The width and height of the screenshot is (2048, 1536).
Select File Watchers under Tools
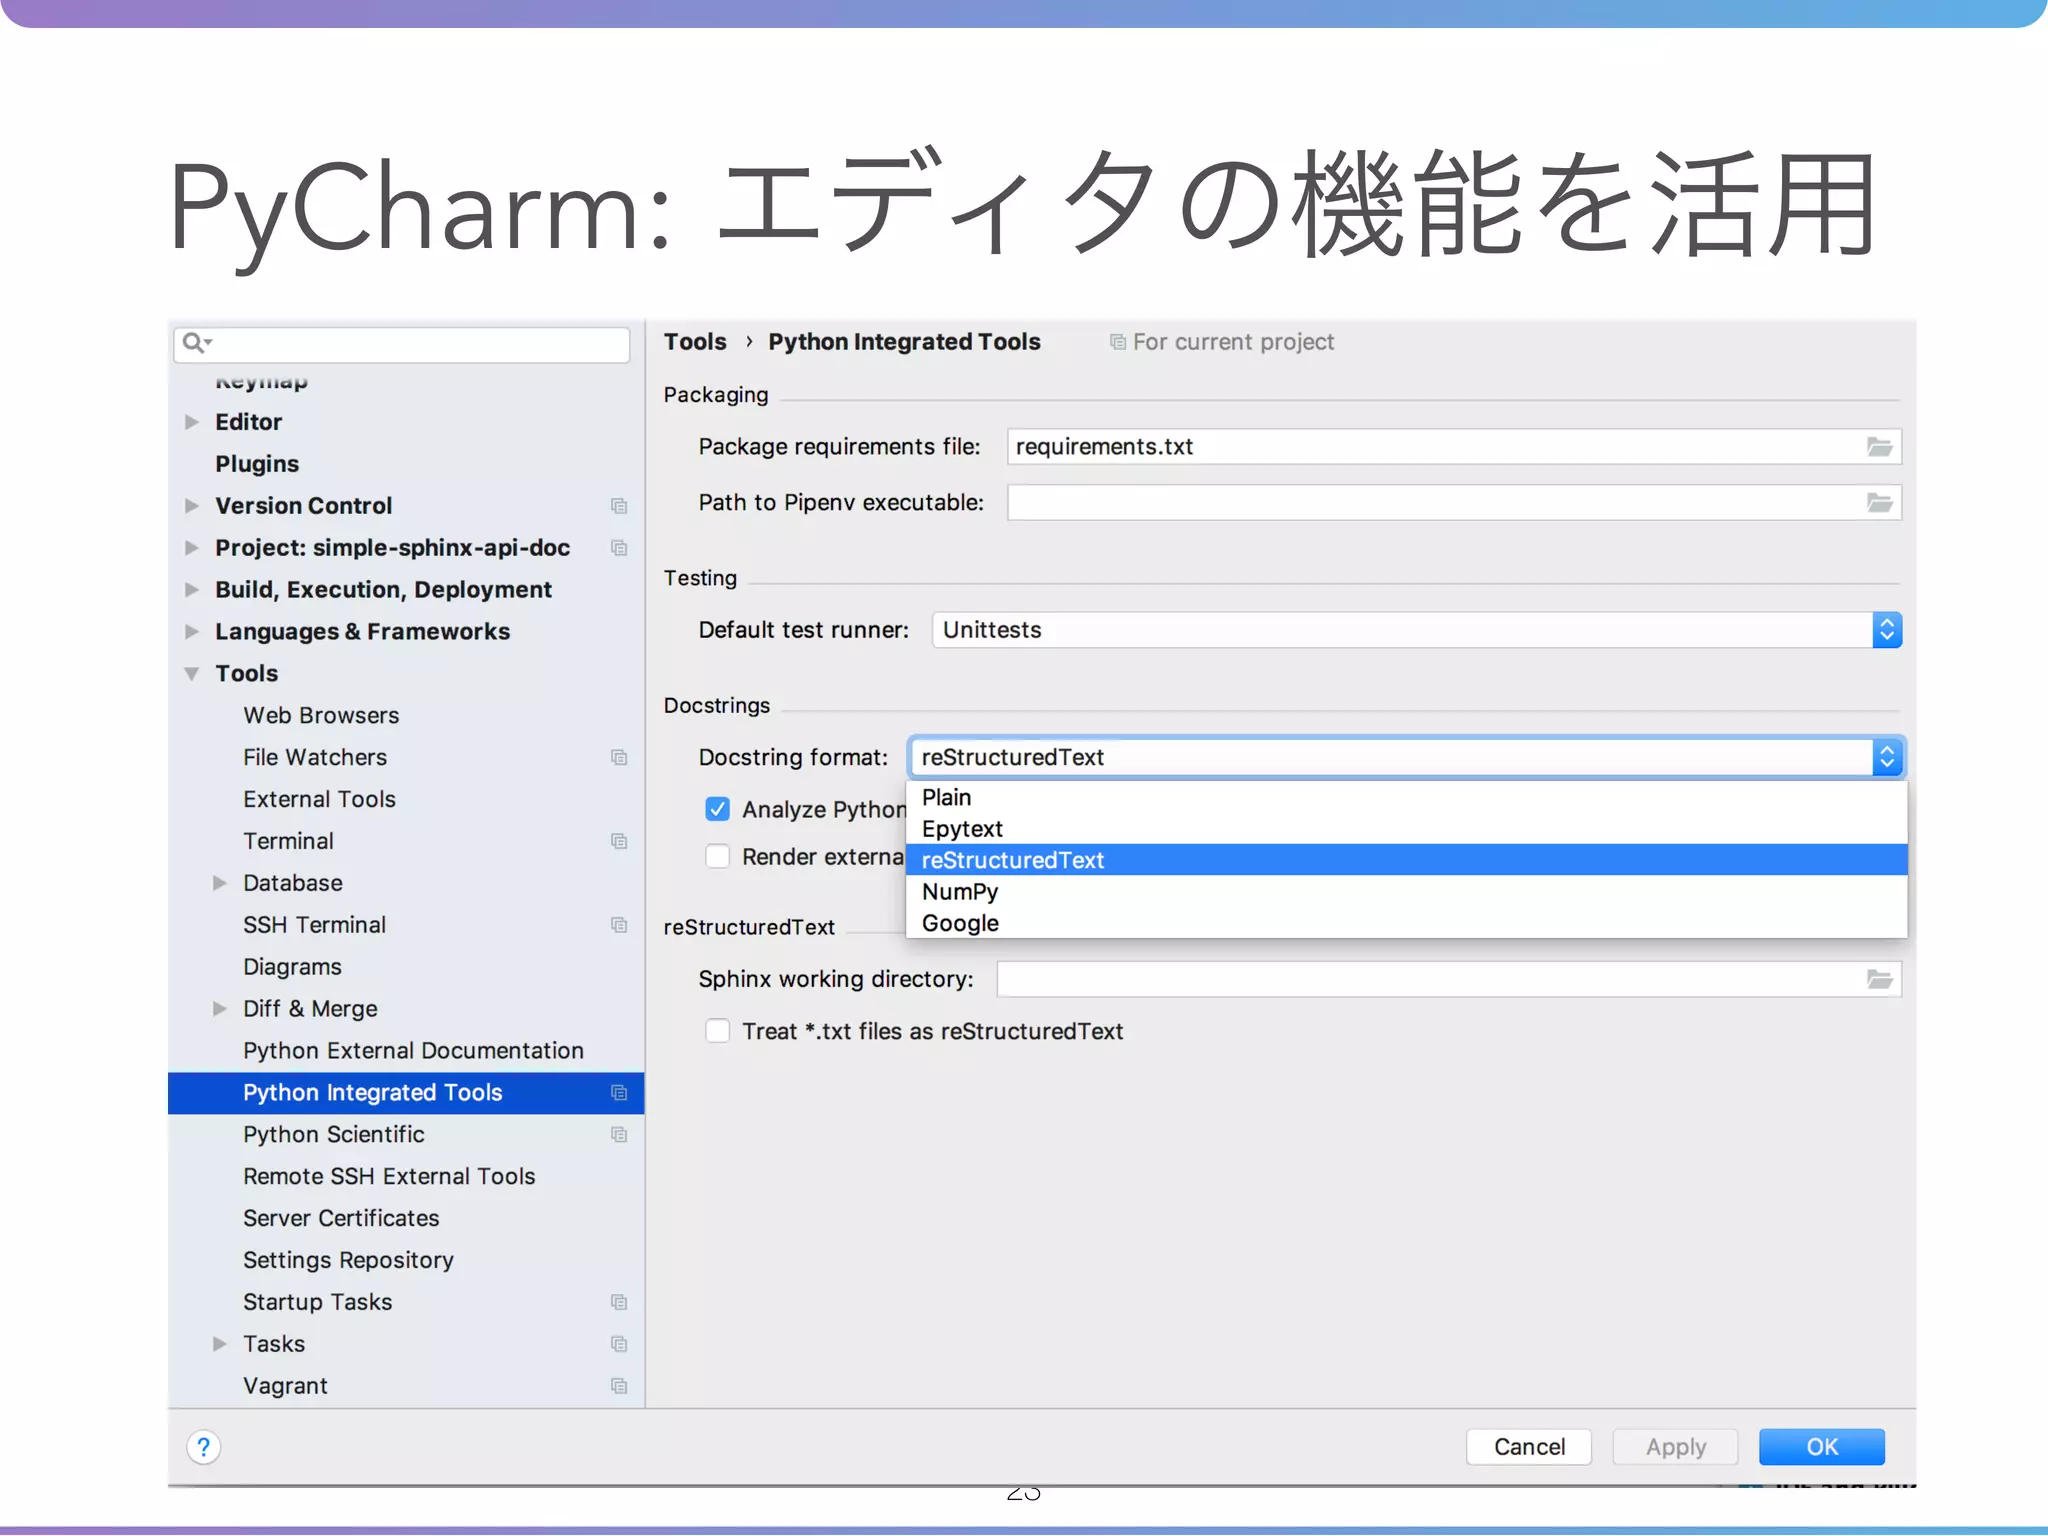315,758
